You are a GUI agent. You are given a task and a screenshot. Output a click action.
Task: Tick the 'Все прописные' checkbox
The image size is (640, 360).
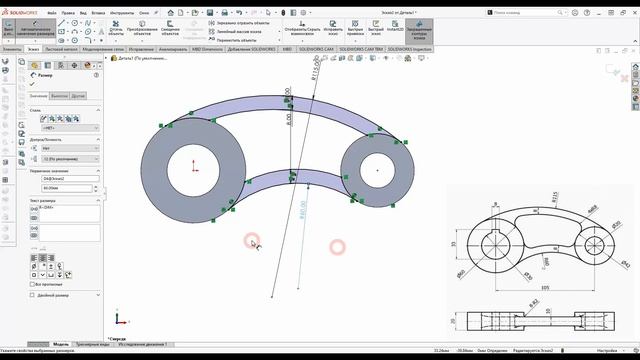[x=32, y=284]
